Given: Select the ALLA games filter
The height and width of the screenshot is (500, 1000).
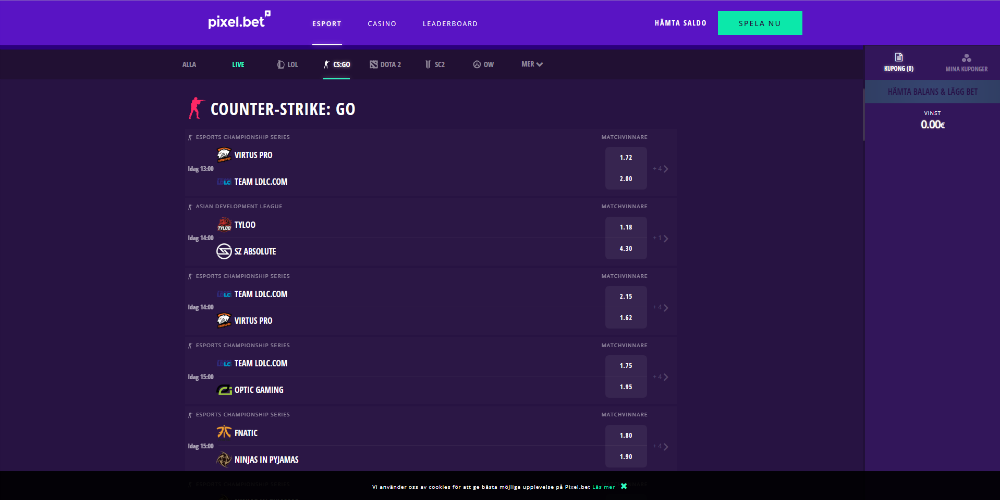Looking at the screenshot, I should pos(189,64).
